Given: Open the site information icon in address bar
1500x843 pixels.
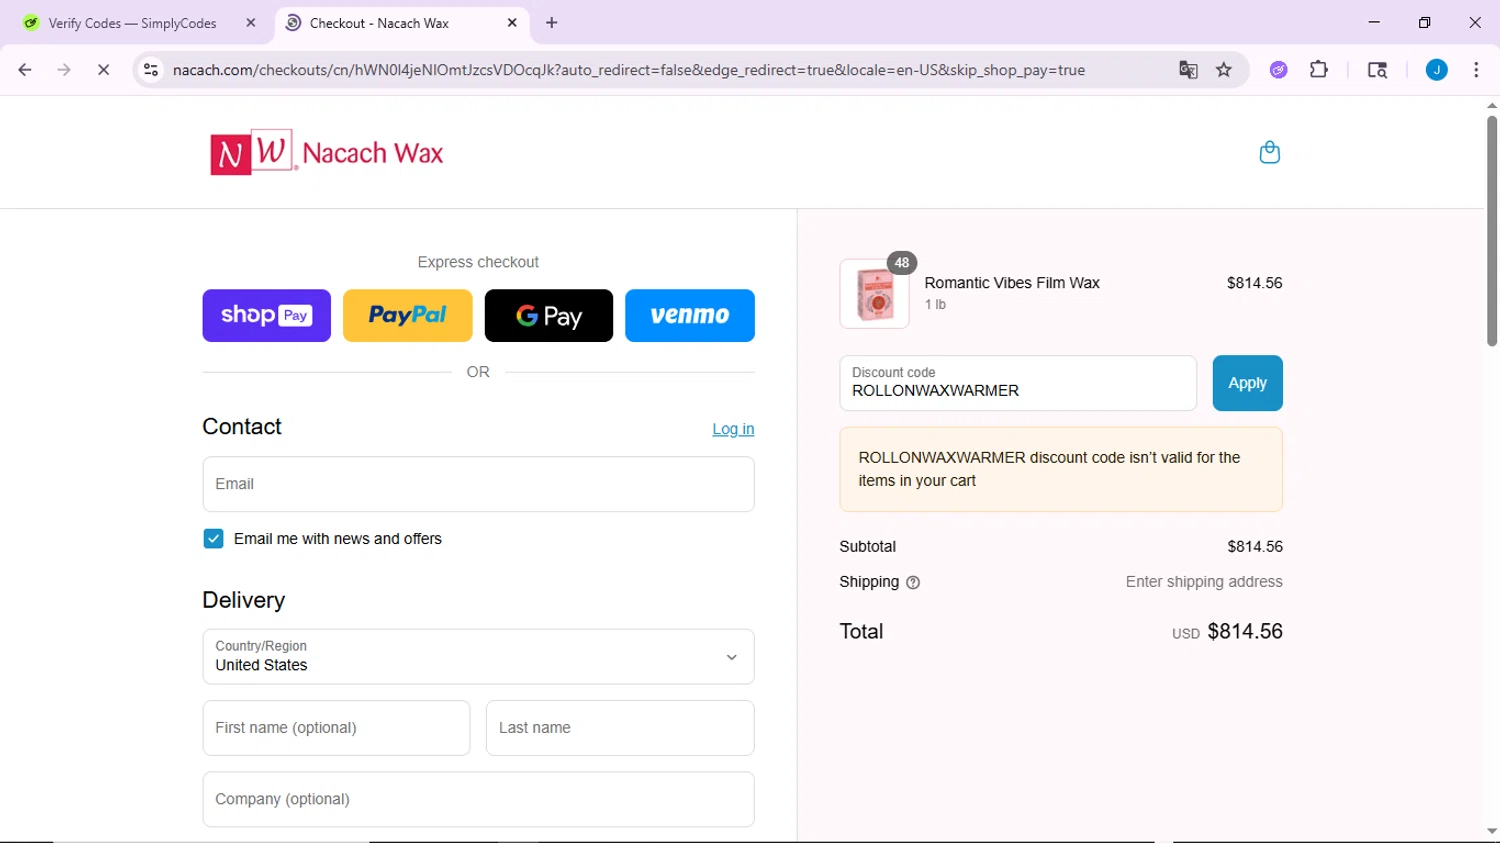Looking at the screenshot, I should coord(151,70).
